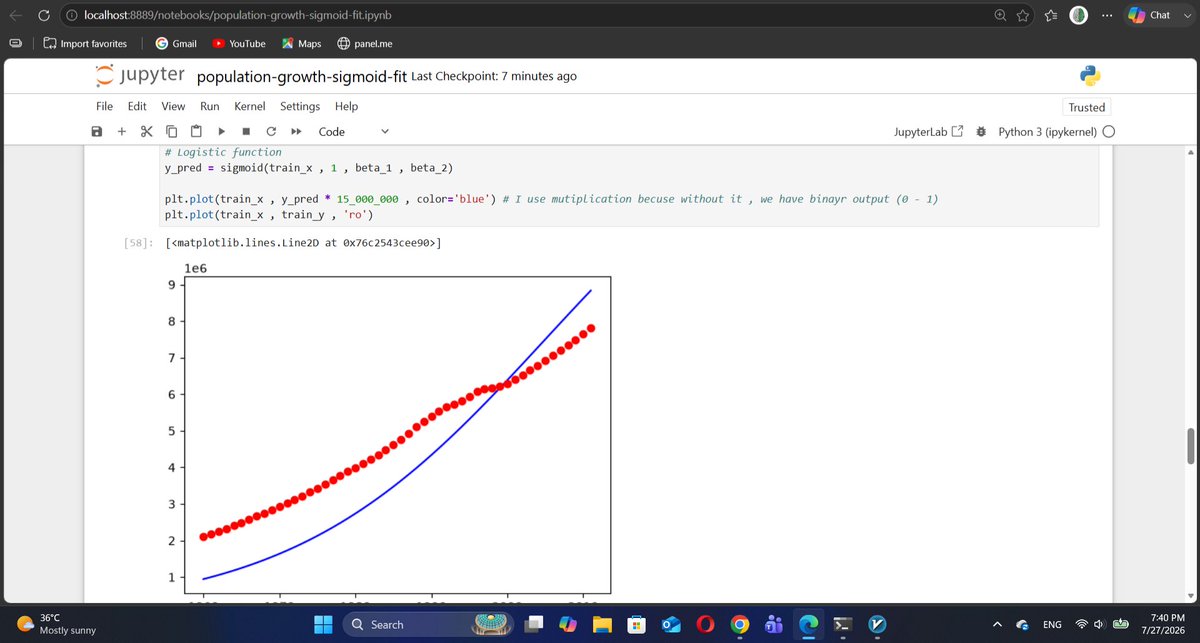Add this page to favorites star
Screen dimensions: 1200x643
[x=1023, y=15]
